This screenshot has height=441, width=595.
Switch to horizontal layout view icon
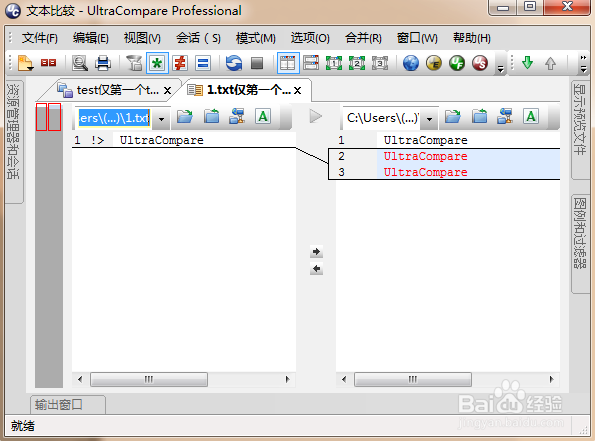tap(311, 63)
